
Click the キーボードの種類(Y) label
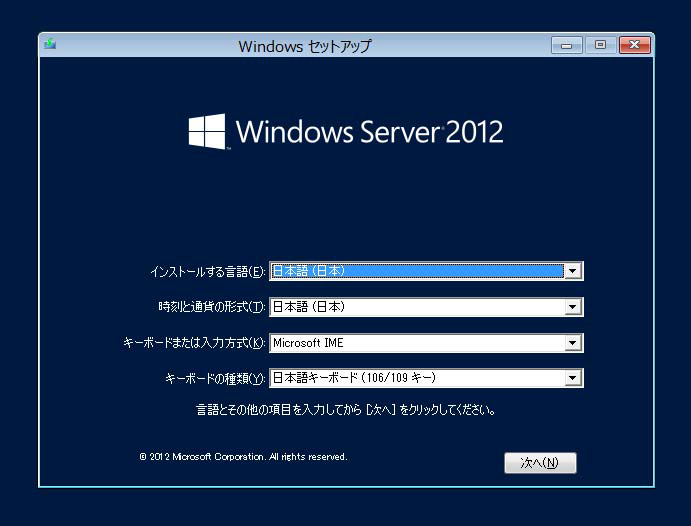215,378
